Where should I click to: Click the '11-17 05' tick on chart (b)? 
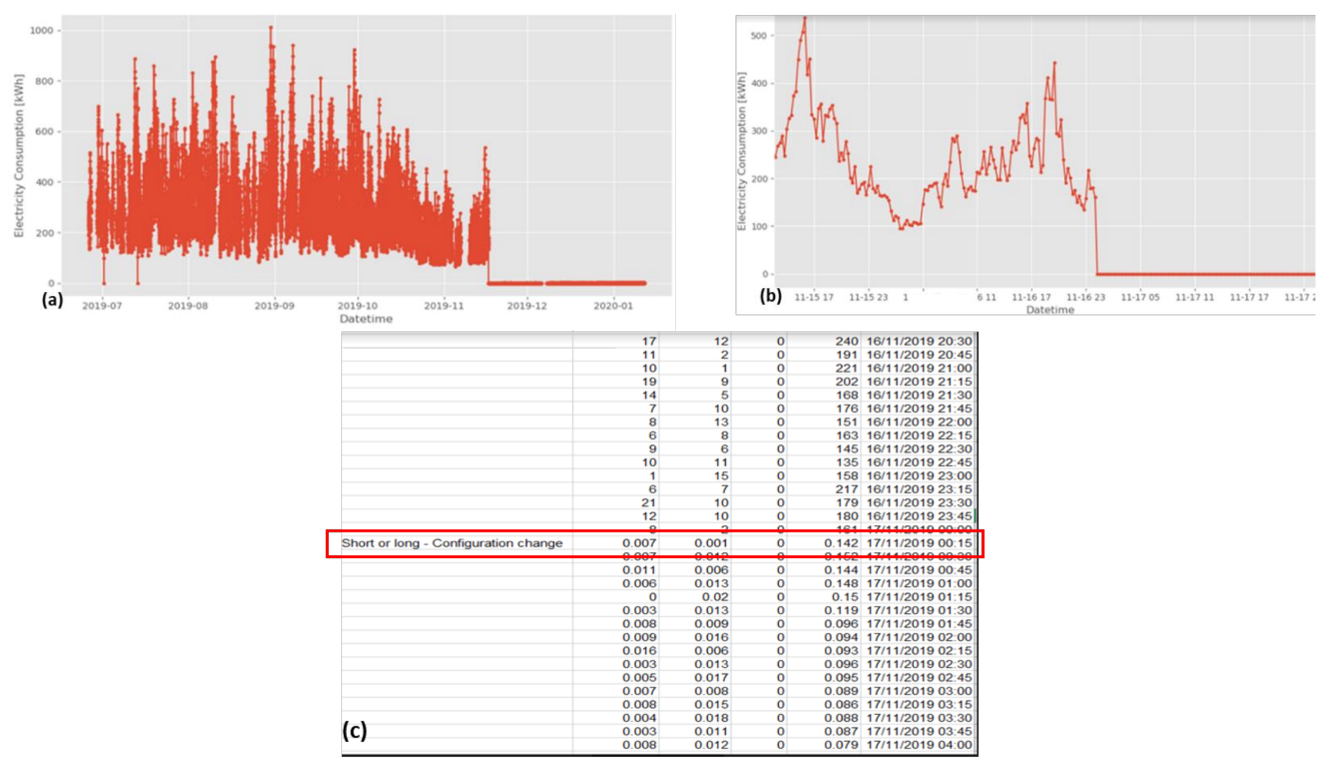(x=1138, y=297)
